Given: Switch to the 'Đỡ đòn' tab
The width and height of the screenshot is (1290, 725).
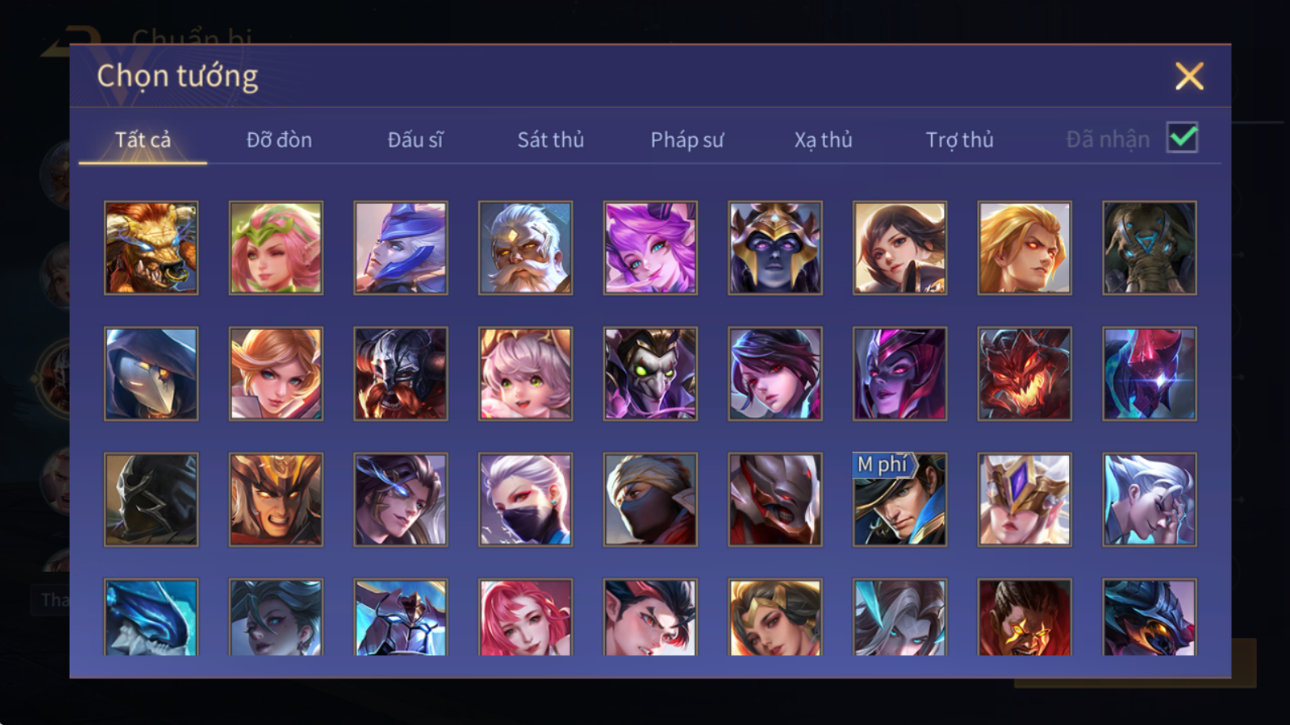Looking at the screenshot, I should pyautogui.click(x=279, y=140).
